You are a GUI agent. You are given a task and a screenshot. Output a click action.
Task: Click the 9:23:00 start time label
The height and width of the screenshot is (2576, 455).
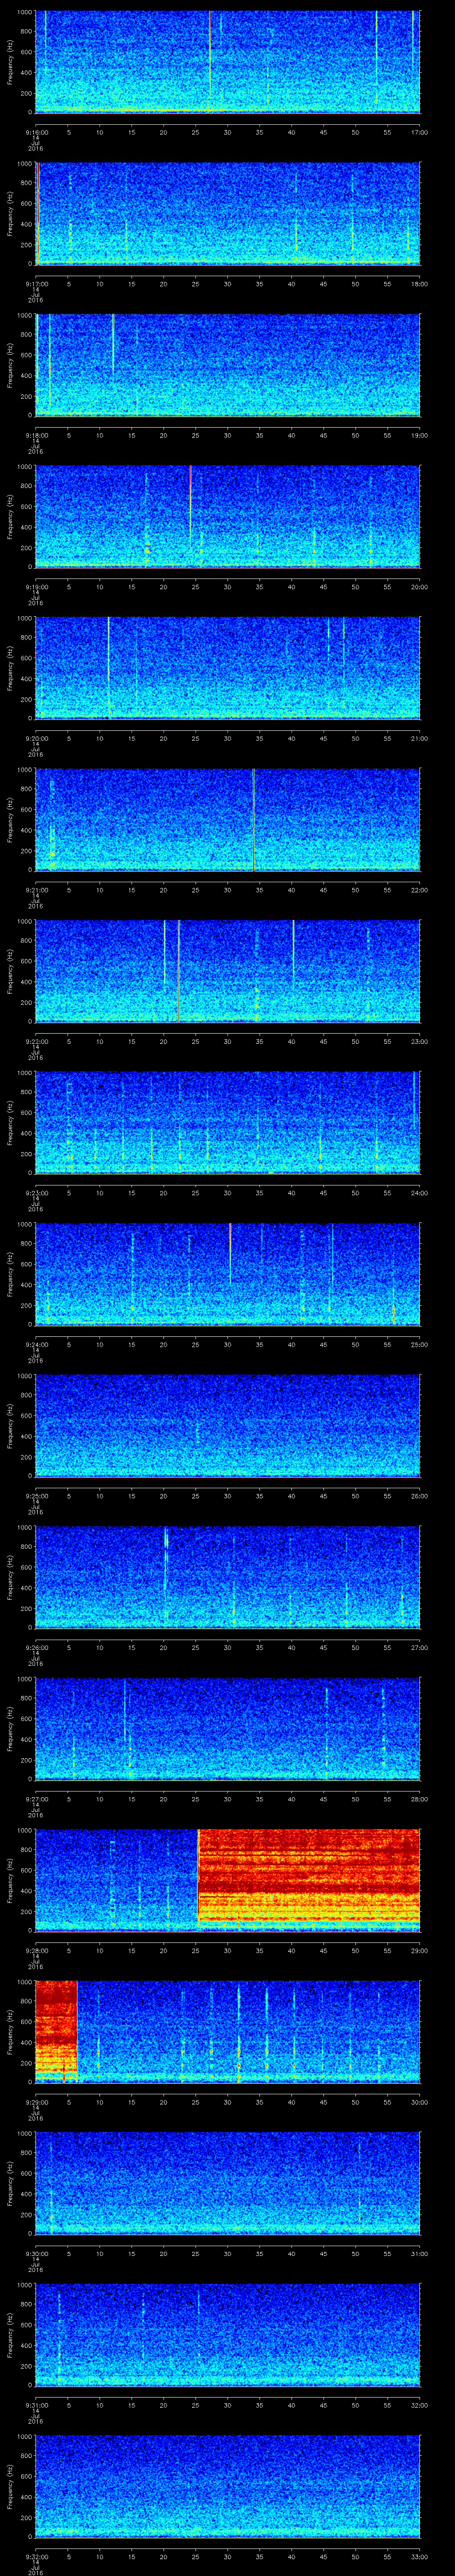(36, 1193)
